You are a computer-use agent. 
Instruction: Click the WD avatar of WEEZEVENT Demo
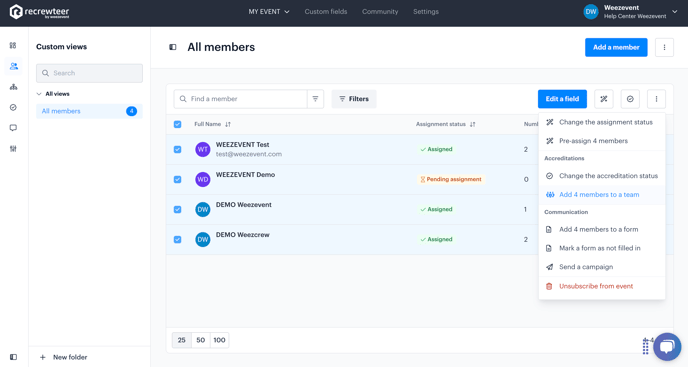[203, 179]
